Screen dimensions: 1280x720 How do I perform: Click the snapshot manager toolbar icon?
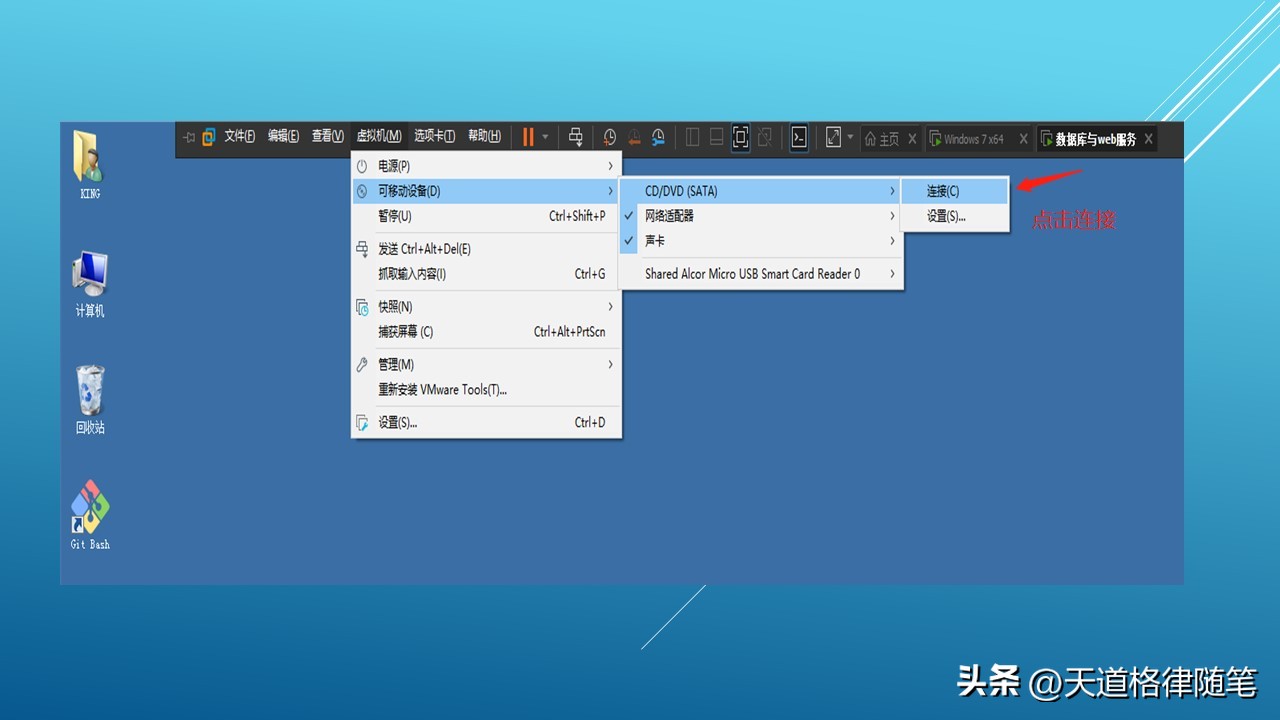click(658, 137)
